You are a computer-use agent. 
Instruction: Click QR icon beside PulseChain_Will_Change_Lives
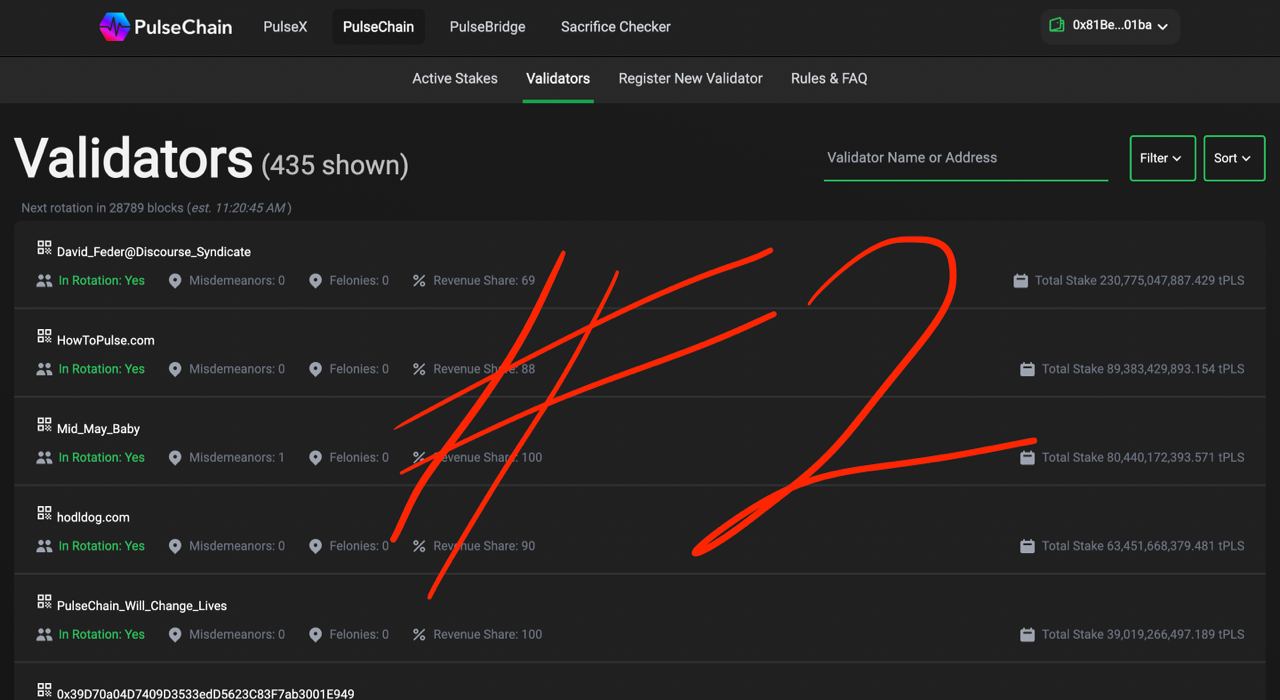coord(44,601)
